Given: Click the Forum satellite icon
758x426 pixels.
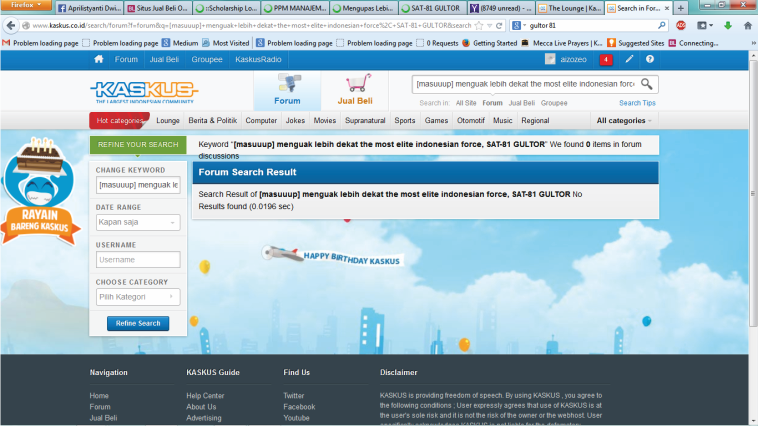Looking at the screenshot, I should 289,83.
